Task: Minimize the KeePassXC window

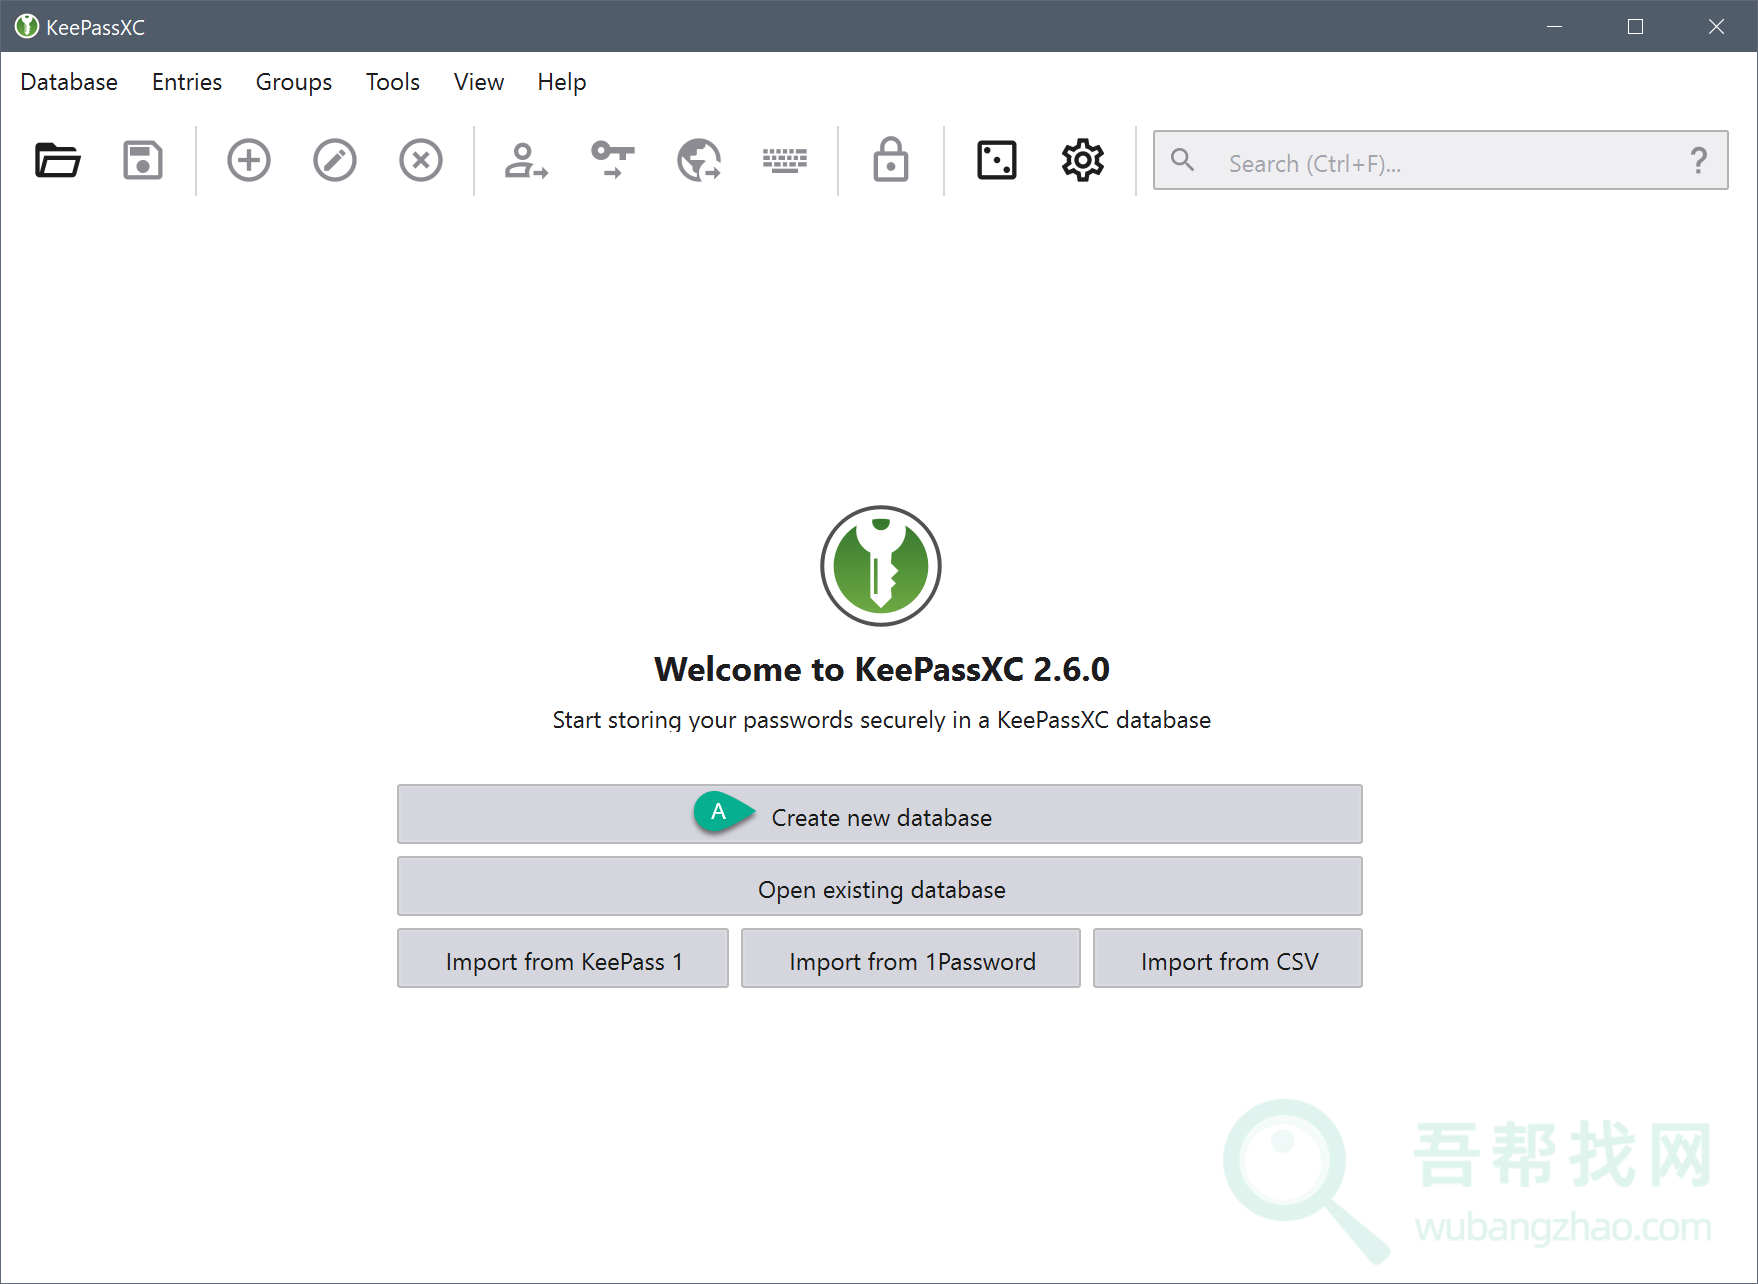Action: tap(1554, 27)
